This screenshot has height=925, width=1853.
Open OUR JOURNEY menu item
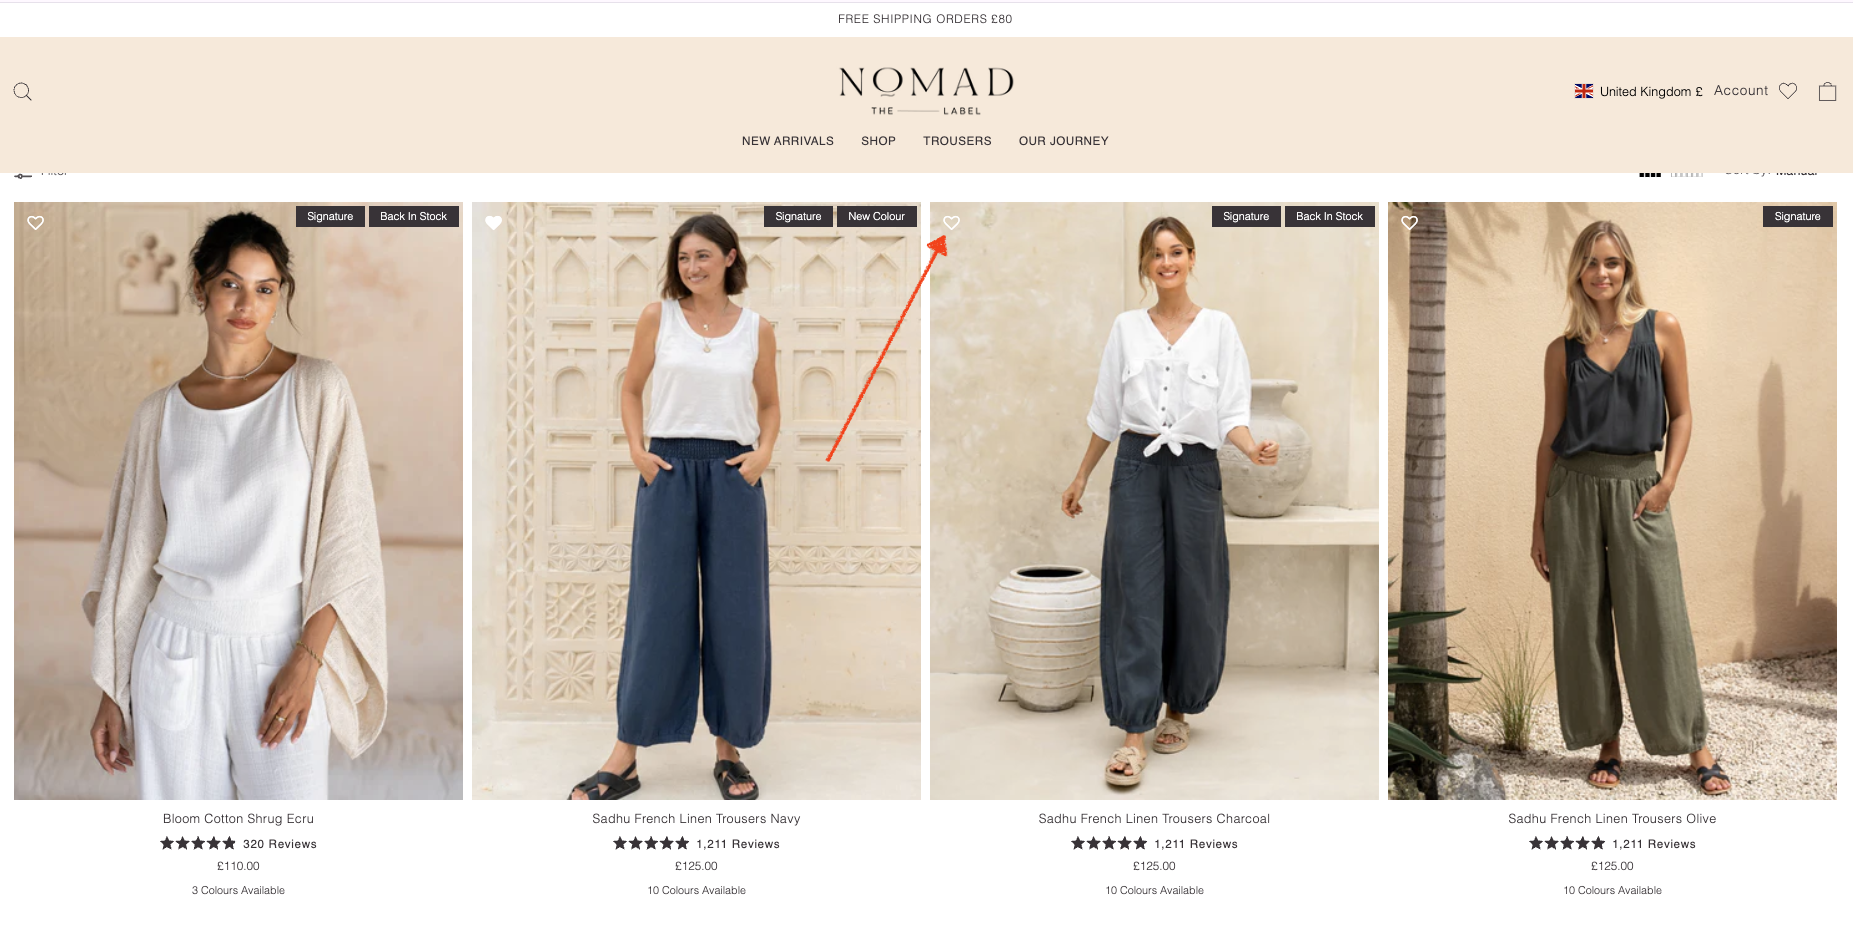pos(1064,141)
